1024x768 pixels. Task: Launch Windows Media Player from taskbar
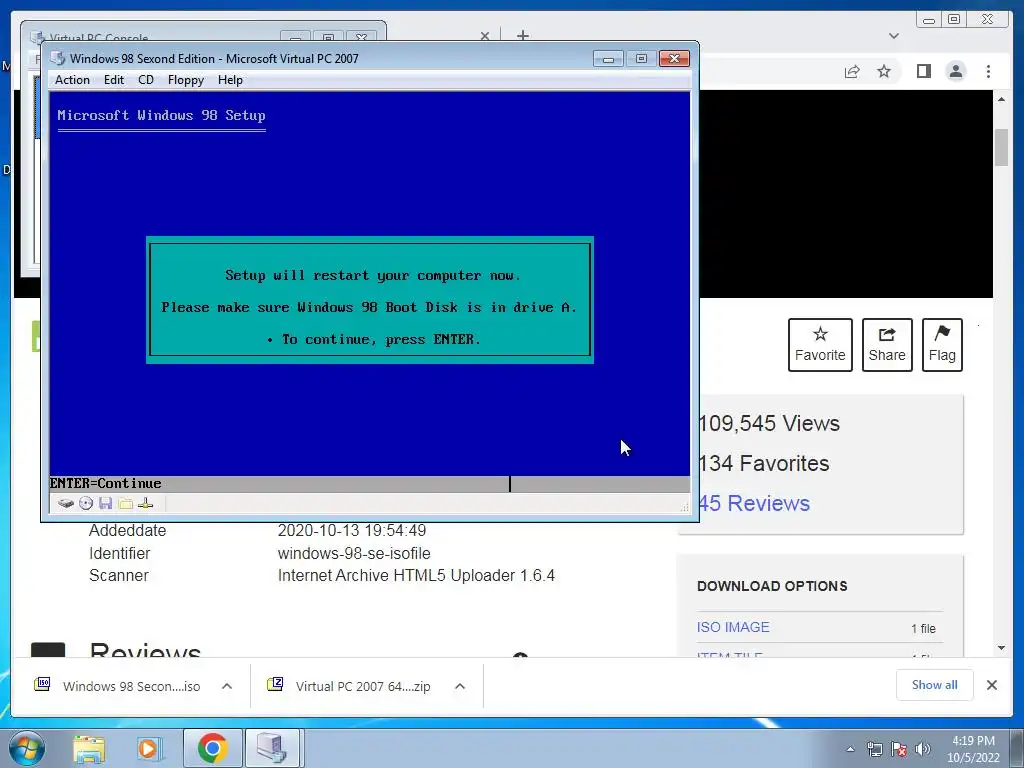tap(150, 748)
